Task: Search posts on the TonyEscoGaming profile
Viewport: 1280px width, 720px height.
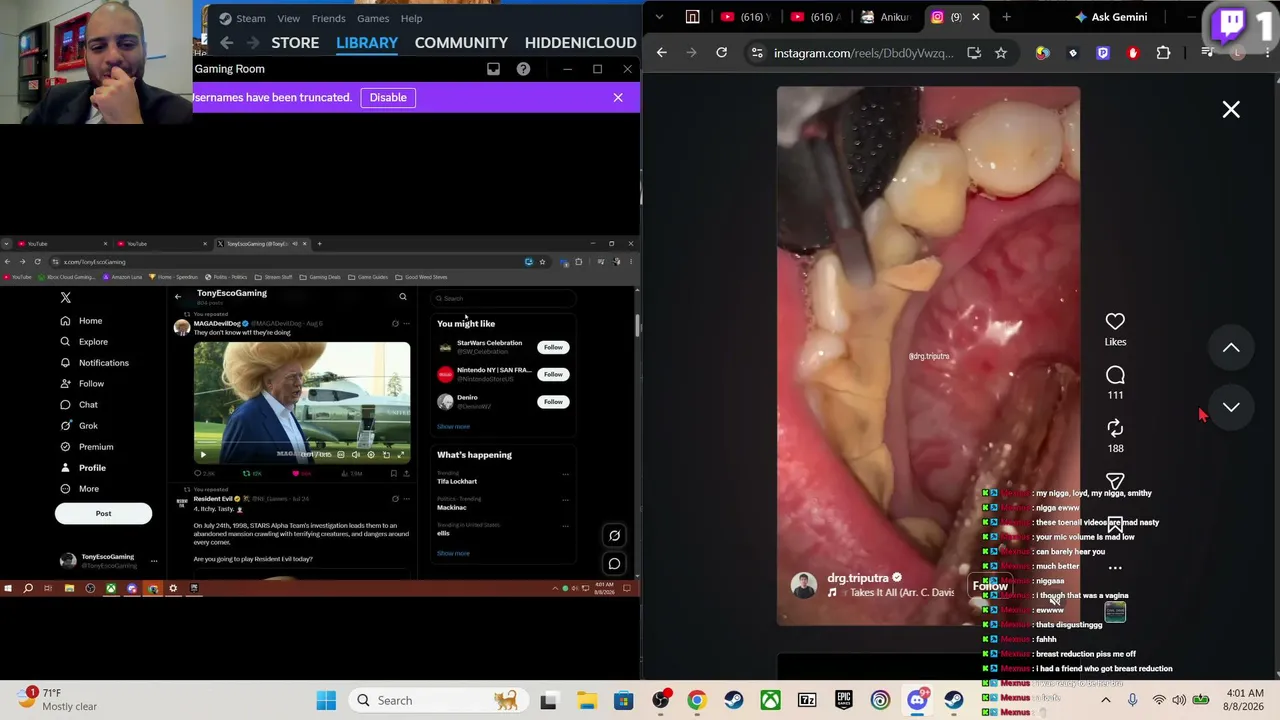Action: [x=403, y=296]
